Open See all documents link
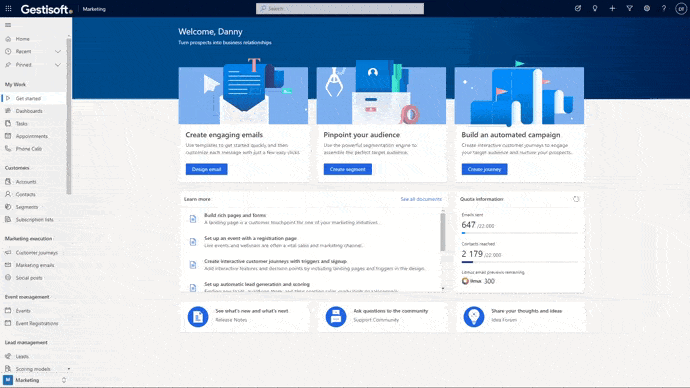This screenshot has height=388, width=690. (421, 199)
